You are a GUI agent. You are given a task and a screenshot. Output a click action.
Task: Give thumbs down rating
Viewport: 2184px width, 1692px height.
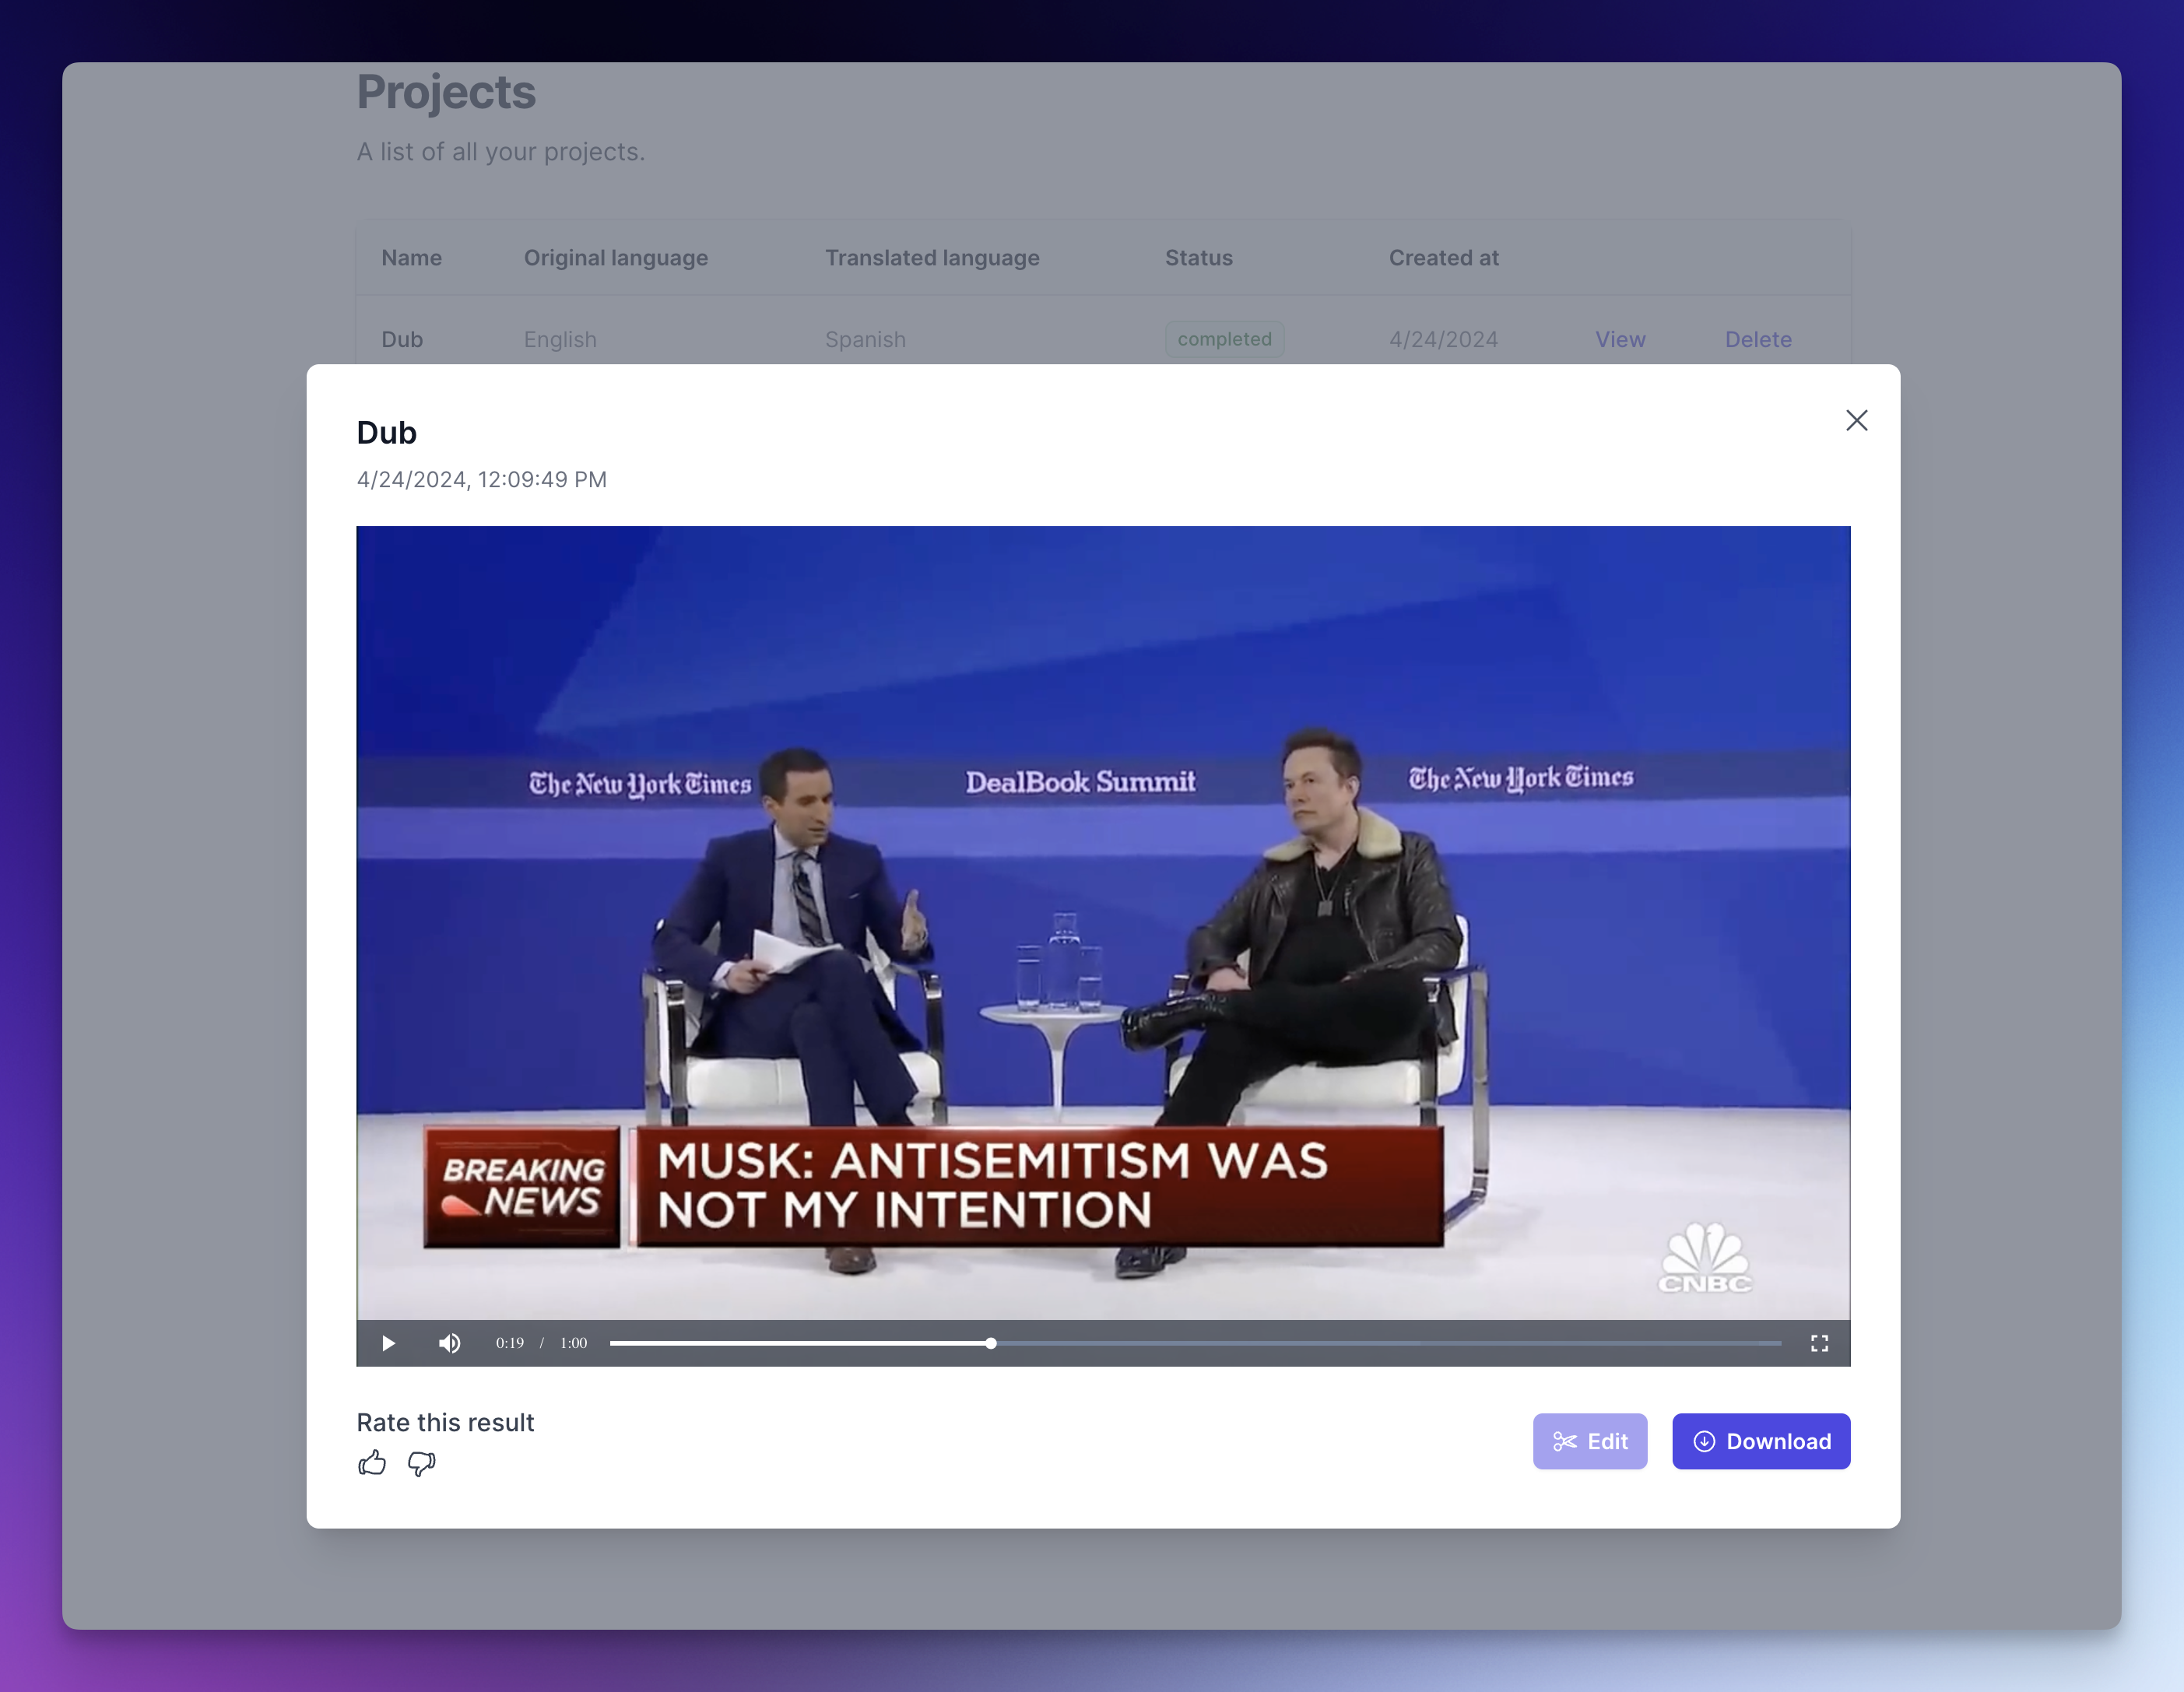tap(422, 1463)
